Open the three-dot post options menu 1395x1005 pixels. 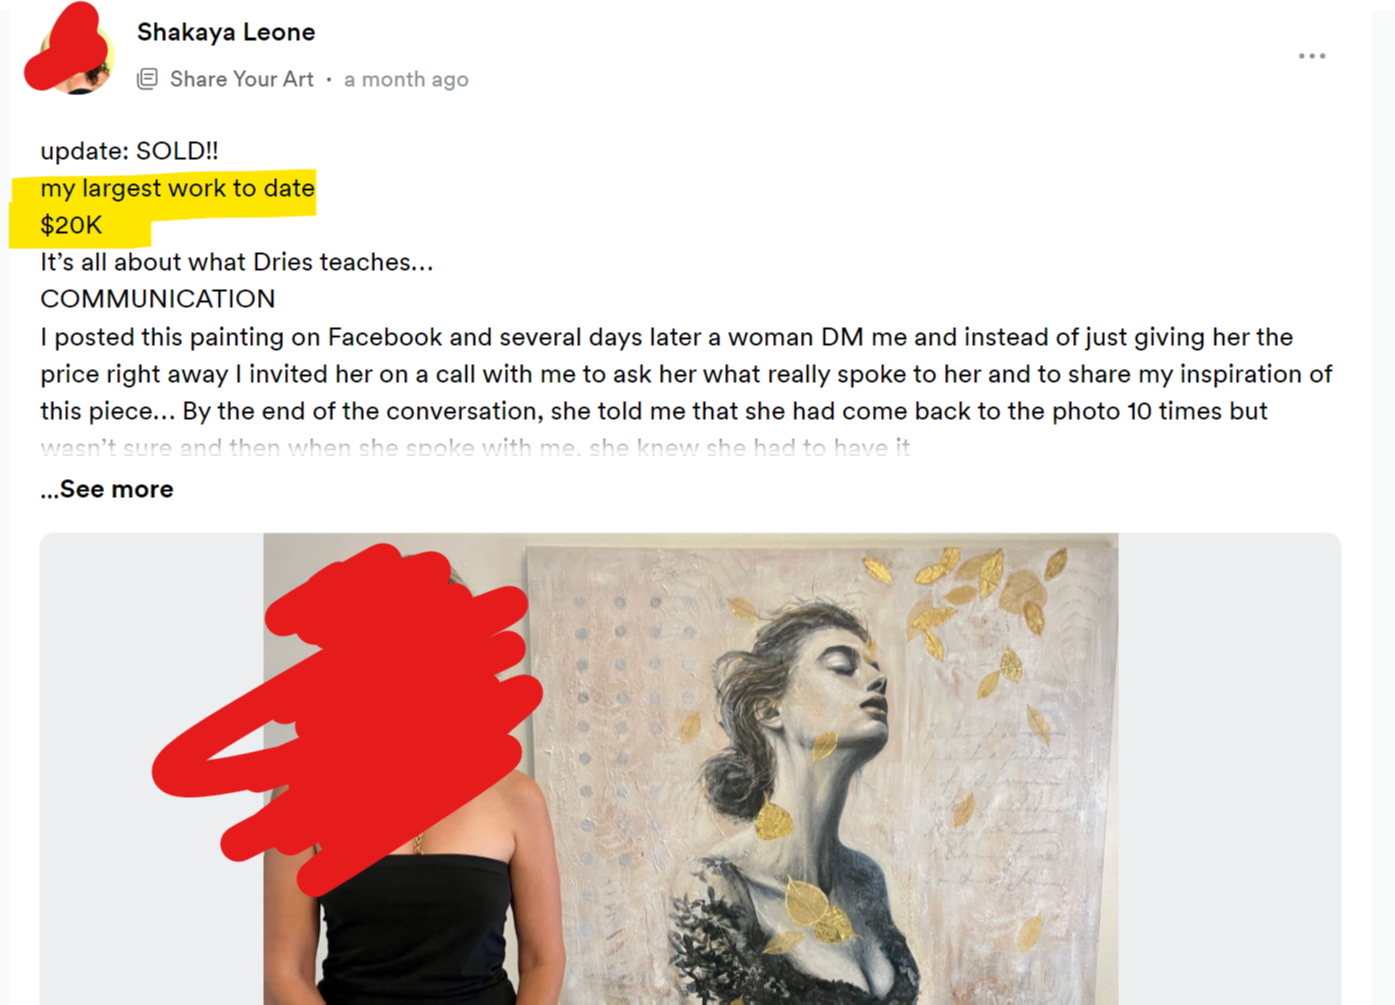pyautogui.click(x=1311, y=56)
